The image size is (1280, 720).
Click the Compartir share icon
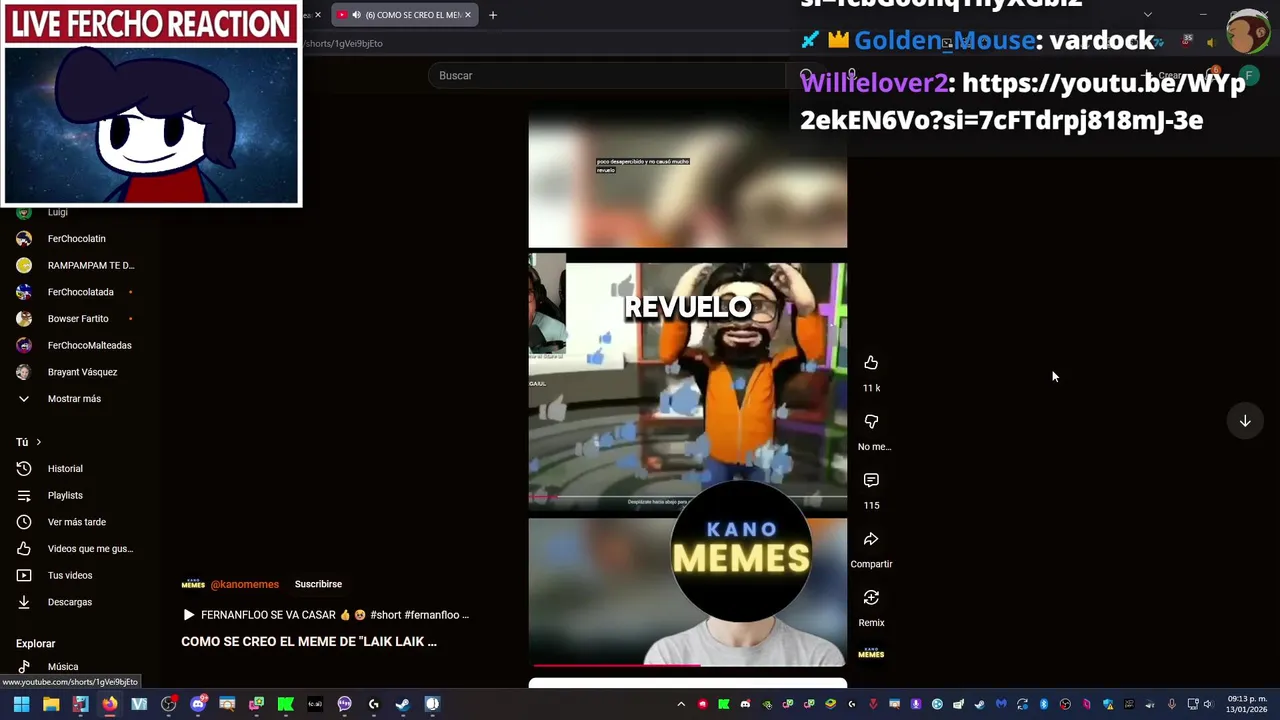(871, 539)
